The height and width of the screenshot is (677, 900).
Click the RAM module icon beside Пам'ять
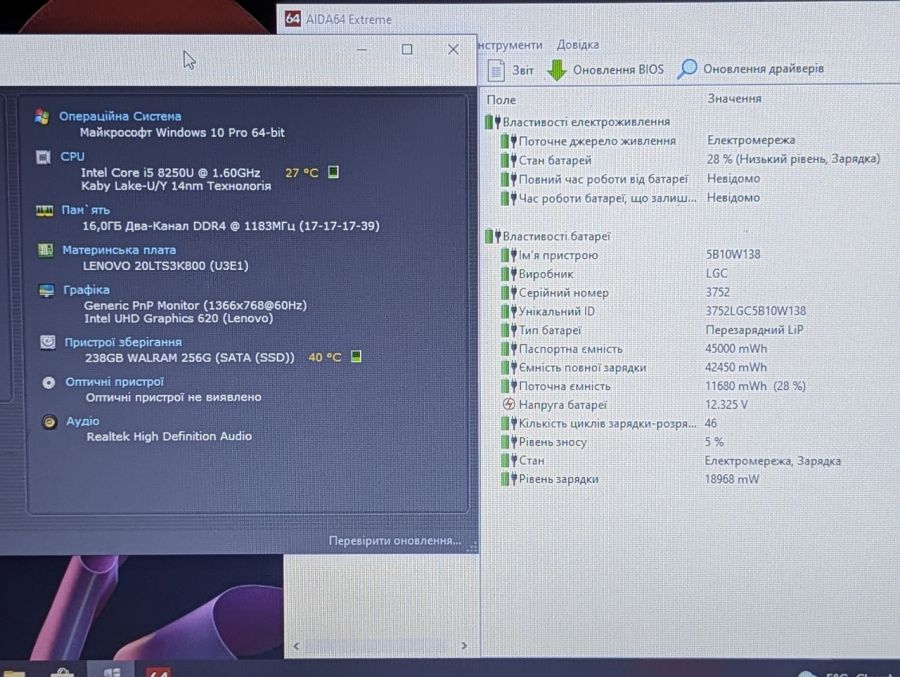tap(44, 211)
